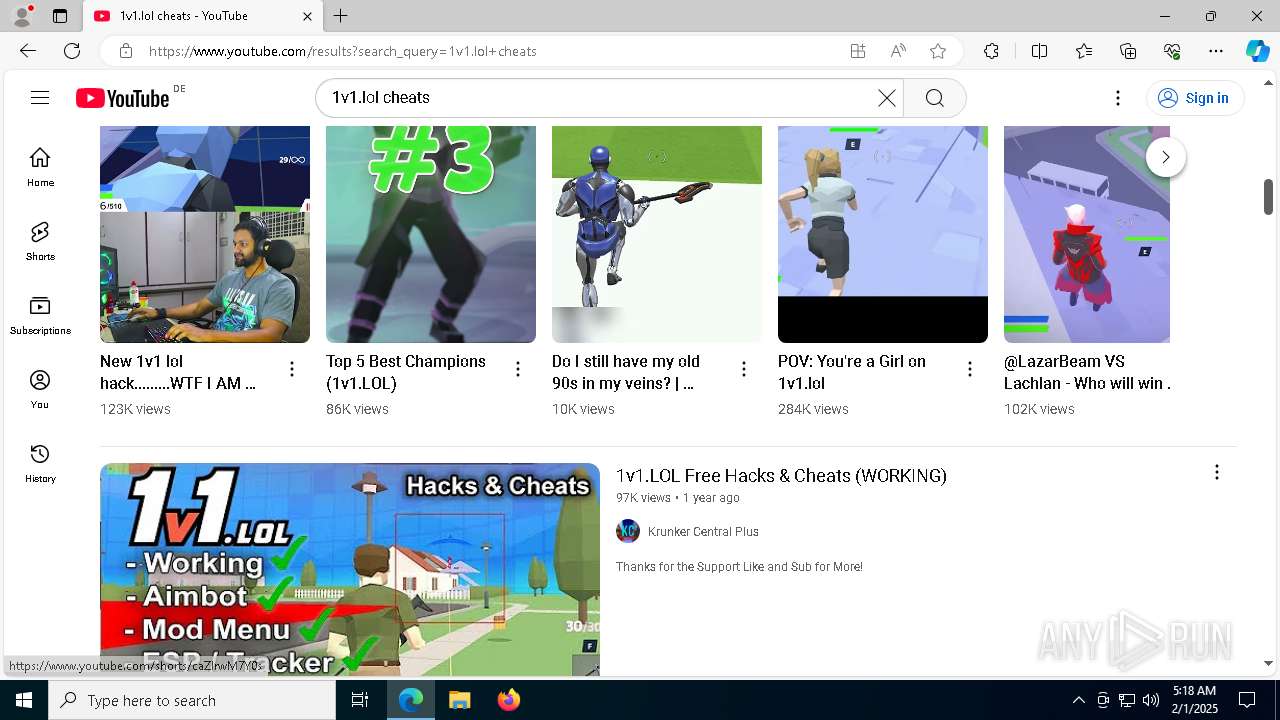Screen dimensions: 1280x720
Task: Open a new browser tab
Action: (x=341, y=16)
